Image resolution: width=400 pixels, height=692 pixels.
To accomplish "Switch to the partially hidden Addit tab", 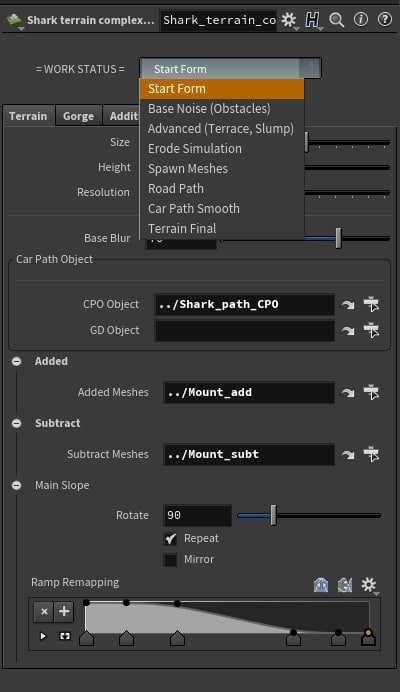I will (x=121, y=116).
